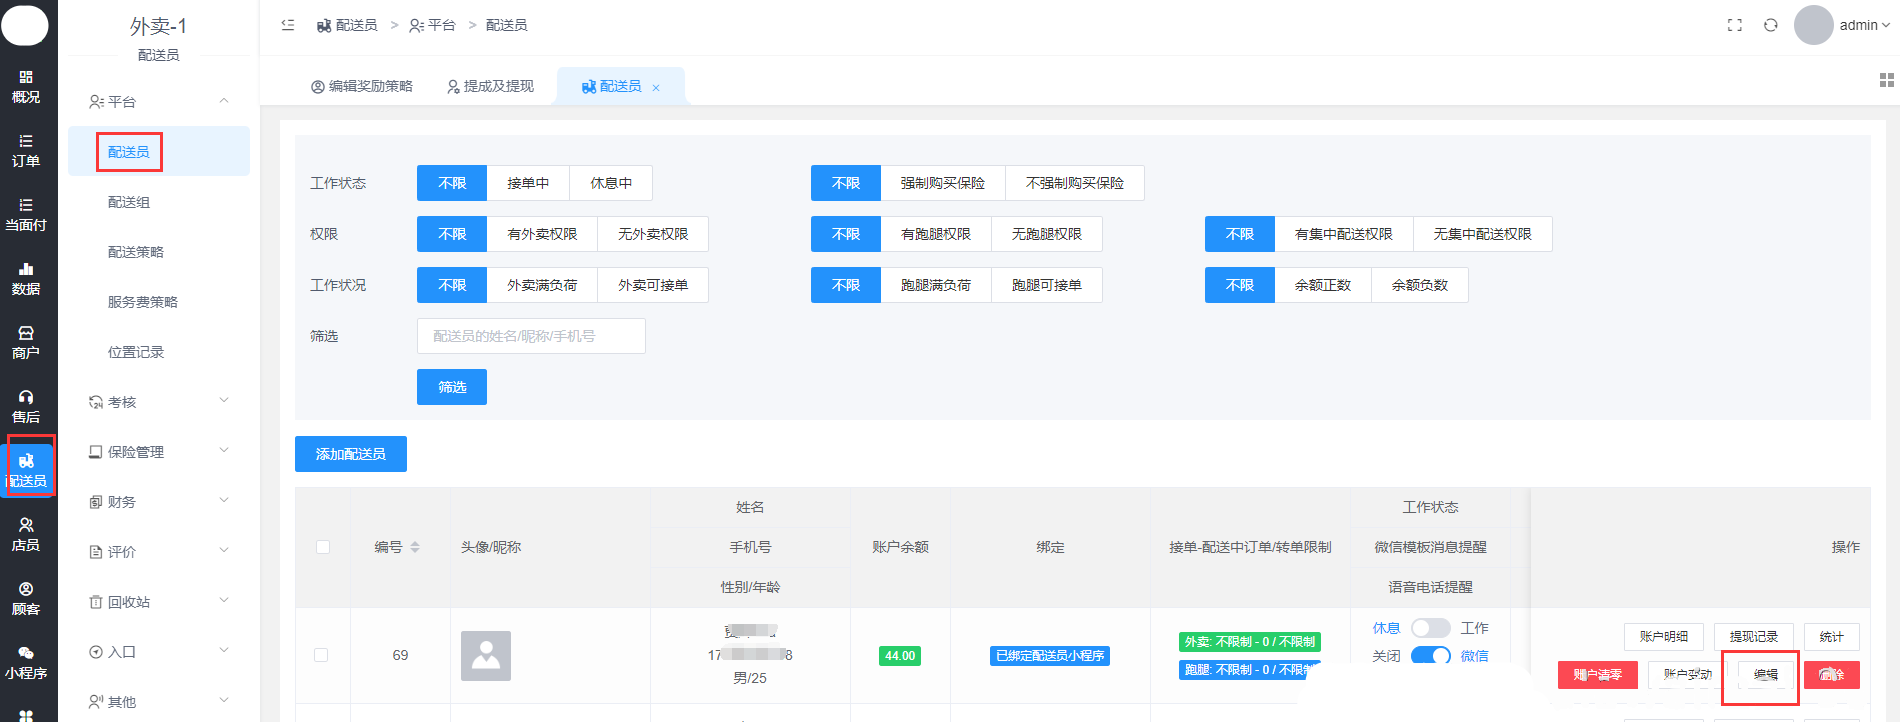
Task: Collapse the sidebar with the fold icon
Action: pyautogui.click(x=288, y=25)
